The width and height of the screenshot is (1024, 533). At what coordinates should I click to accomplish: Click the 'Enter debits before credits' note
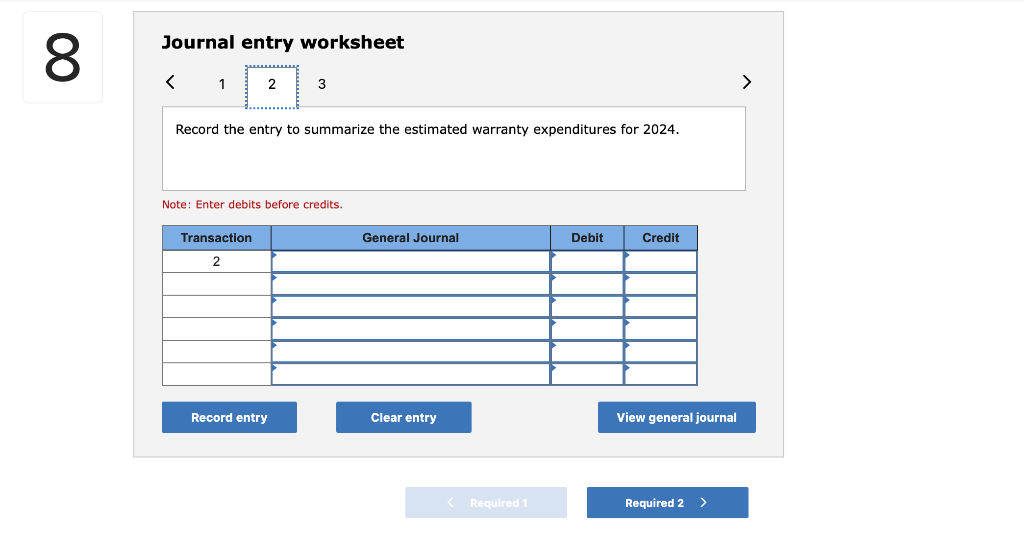click(252, 204)
